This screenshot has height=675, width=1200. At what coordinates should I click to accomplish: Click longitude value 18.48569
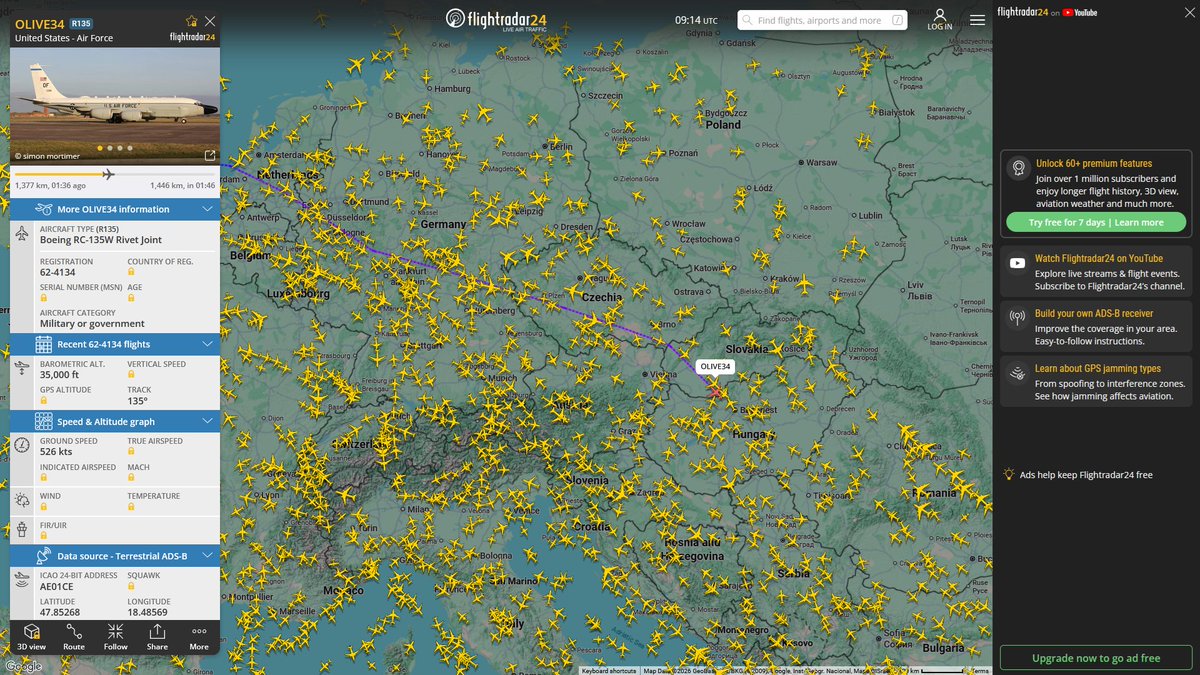point(147,612)
